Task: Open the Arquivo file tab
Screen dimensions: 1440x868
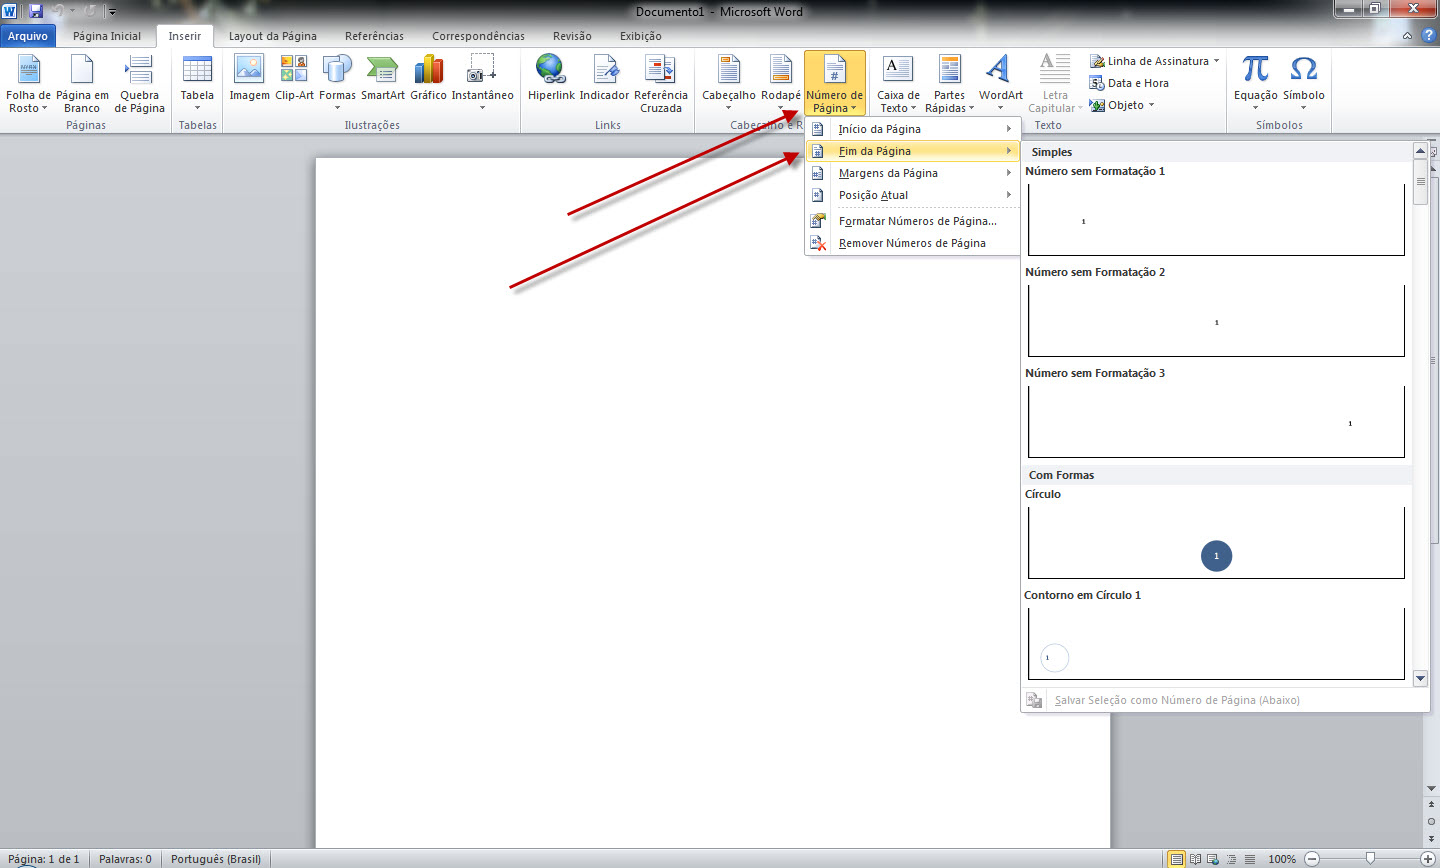Action: click(28, 36)
